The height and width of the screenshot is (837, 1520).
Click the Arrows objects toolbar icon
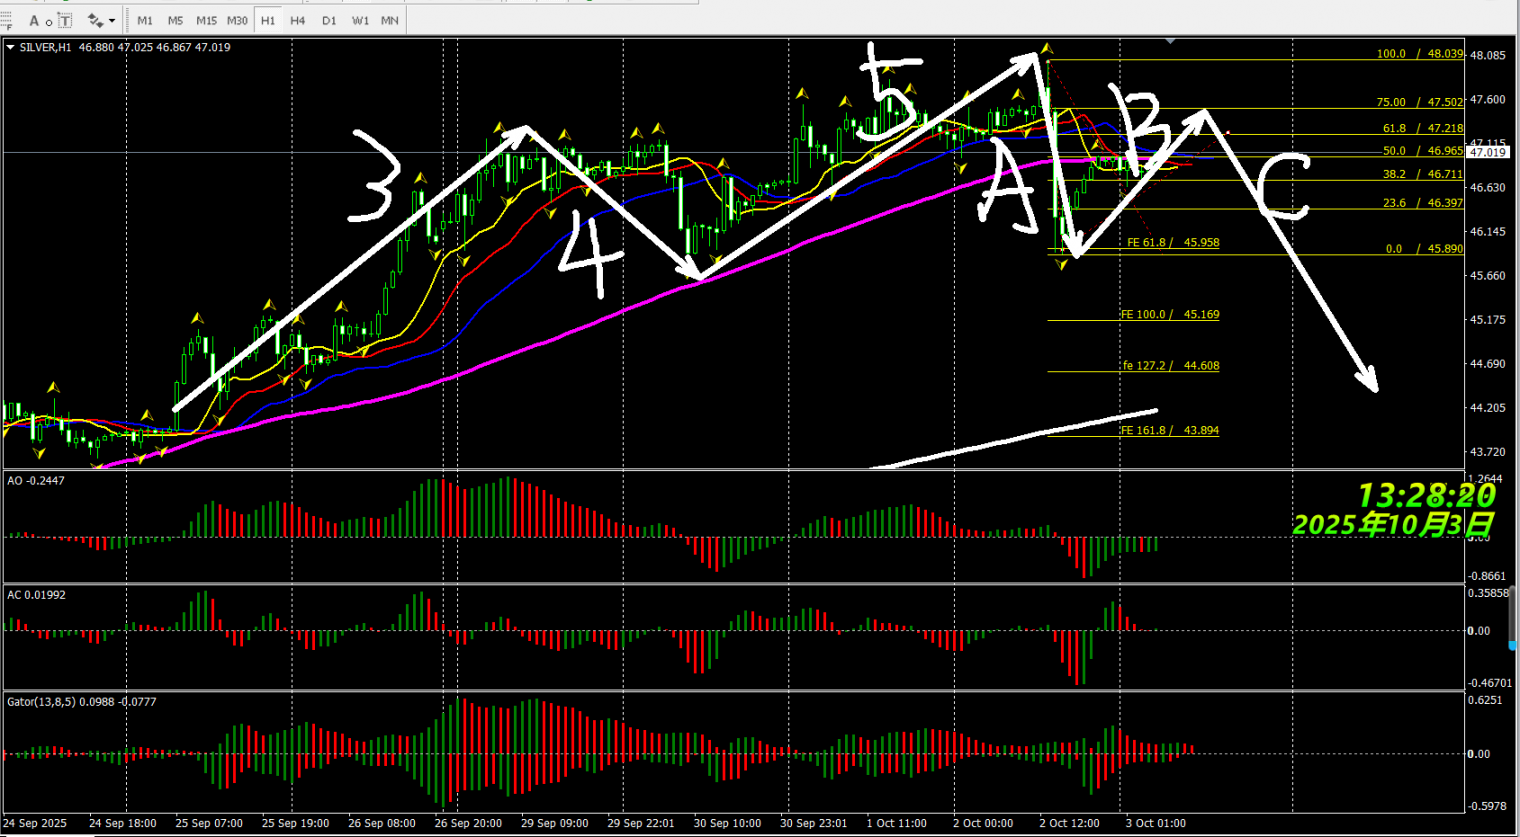[x=95, y=20]
